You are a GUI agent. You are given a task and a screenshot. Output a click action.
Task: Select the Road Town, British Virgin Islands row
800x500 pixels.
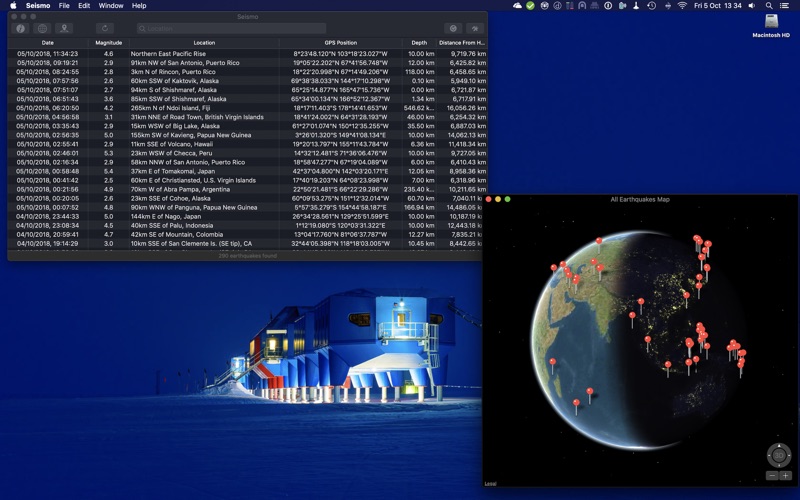[x=247, y=117]
